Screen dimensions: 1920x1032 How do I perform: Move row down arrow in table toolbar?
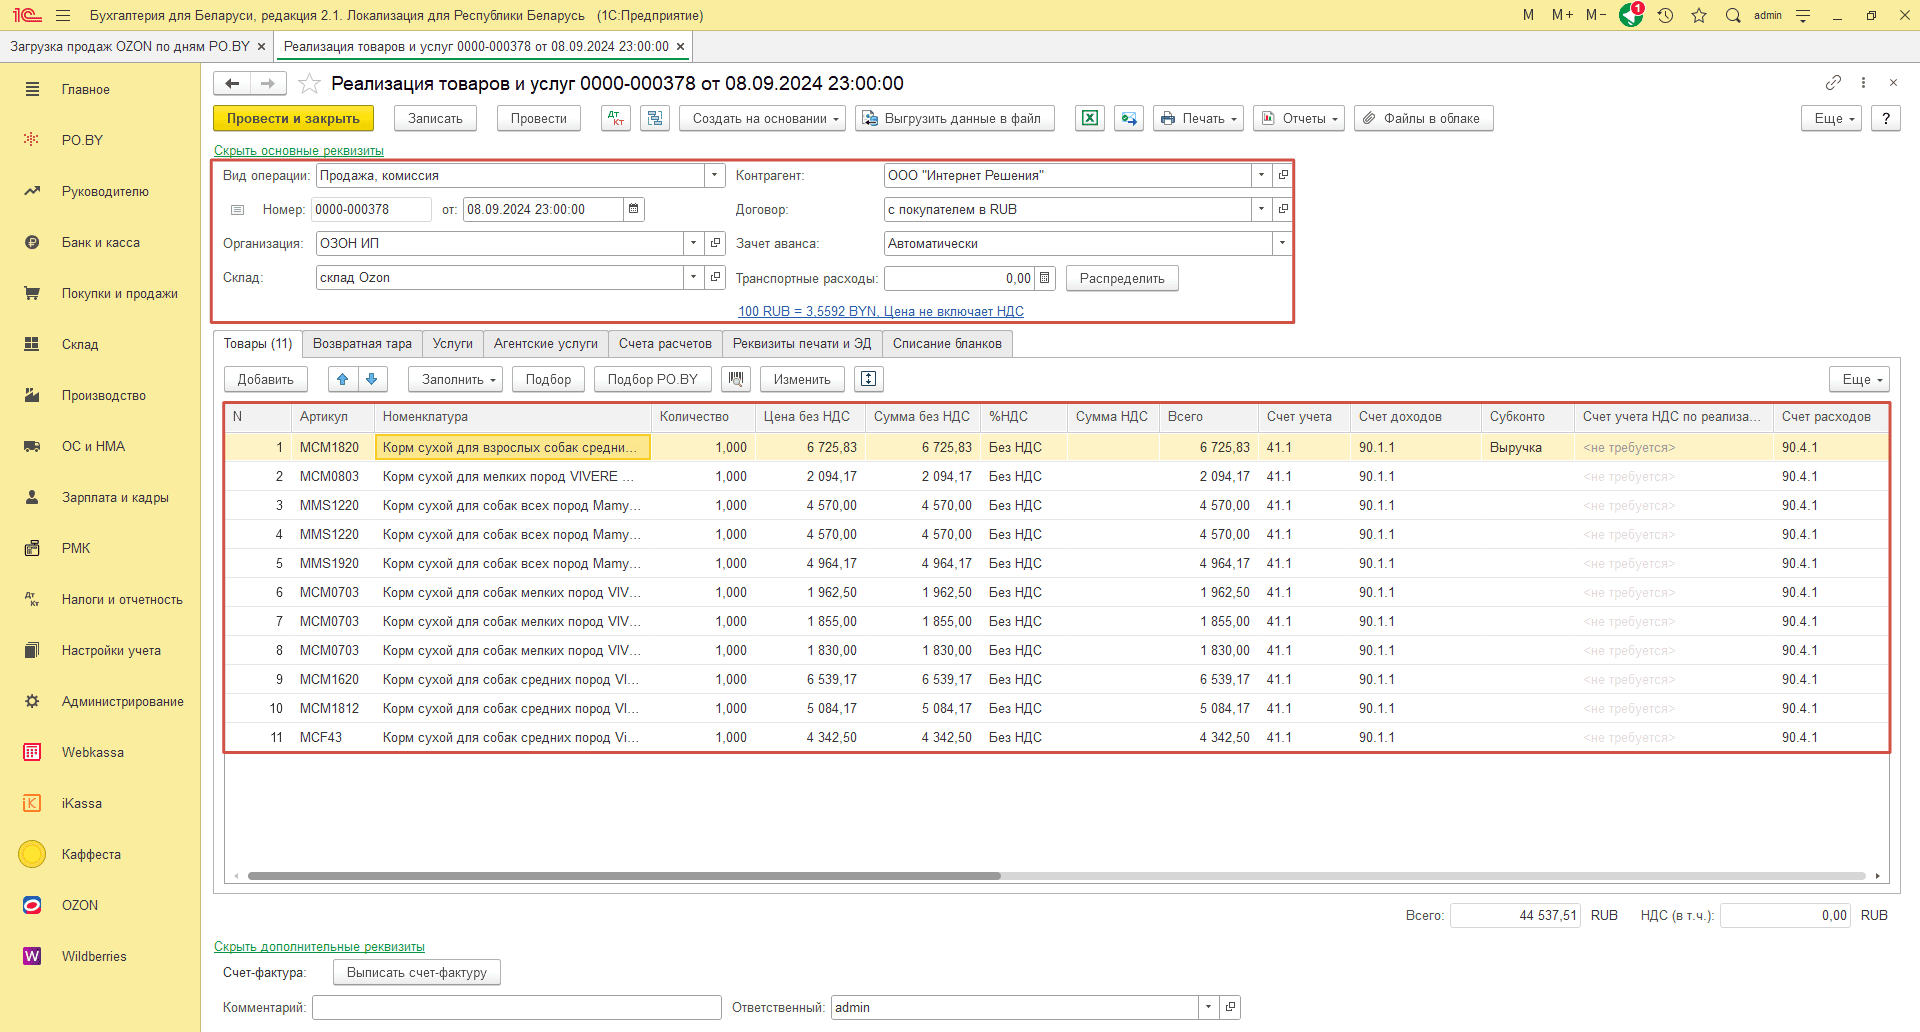point(371,379)
